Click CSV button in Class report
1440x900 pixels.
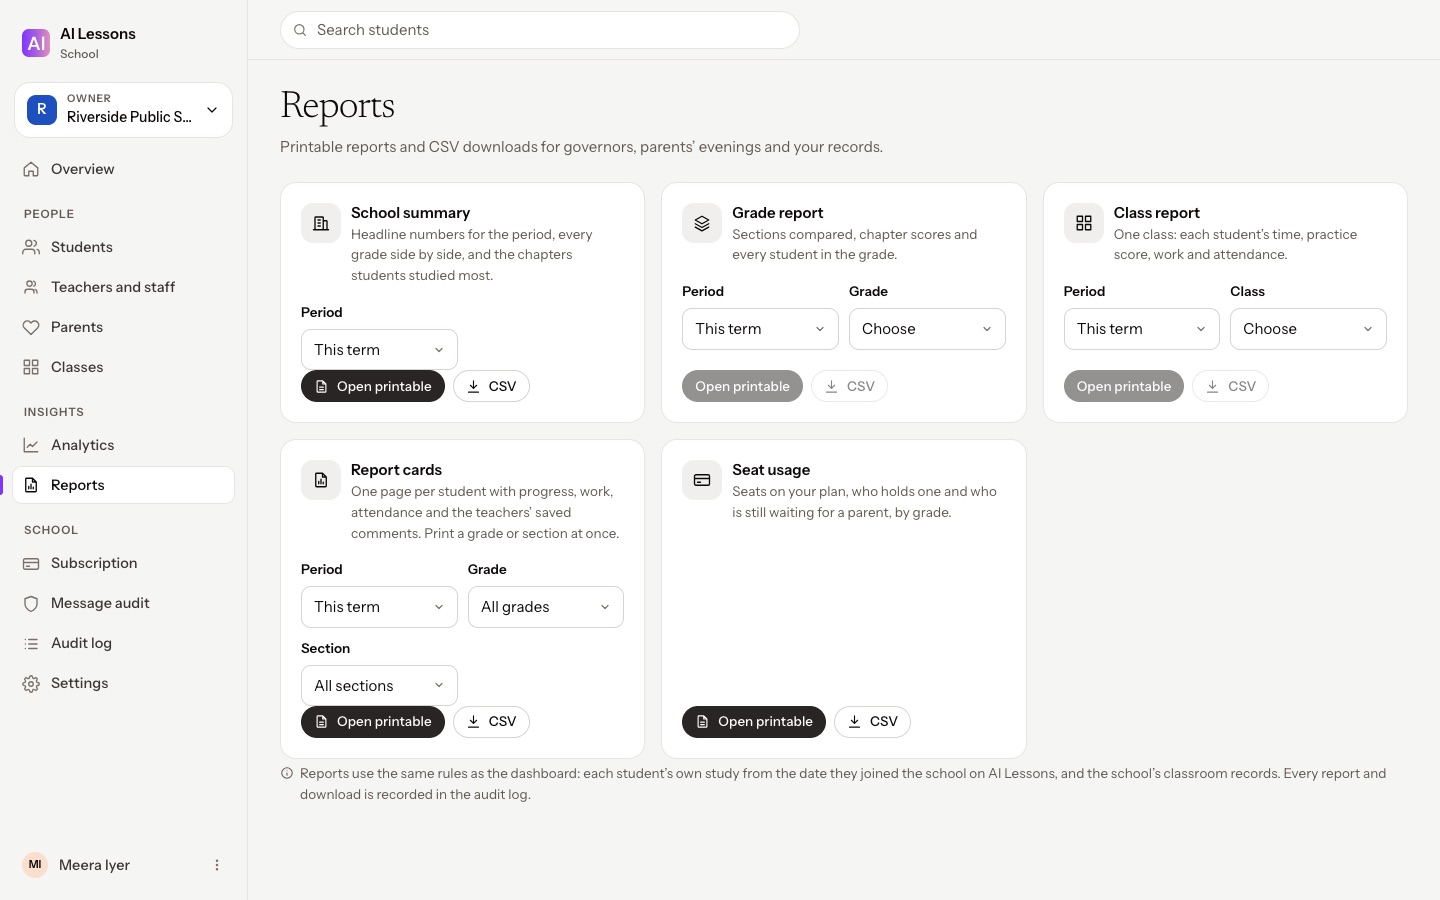pos(1230,386)
